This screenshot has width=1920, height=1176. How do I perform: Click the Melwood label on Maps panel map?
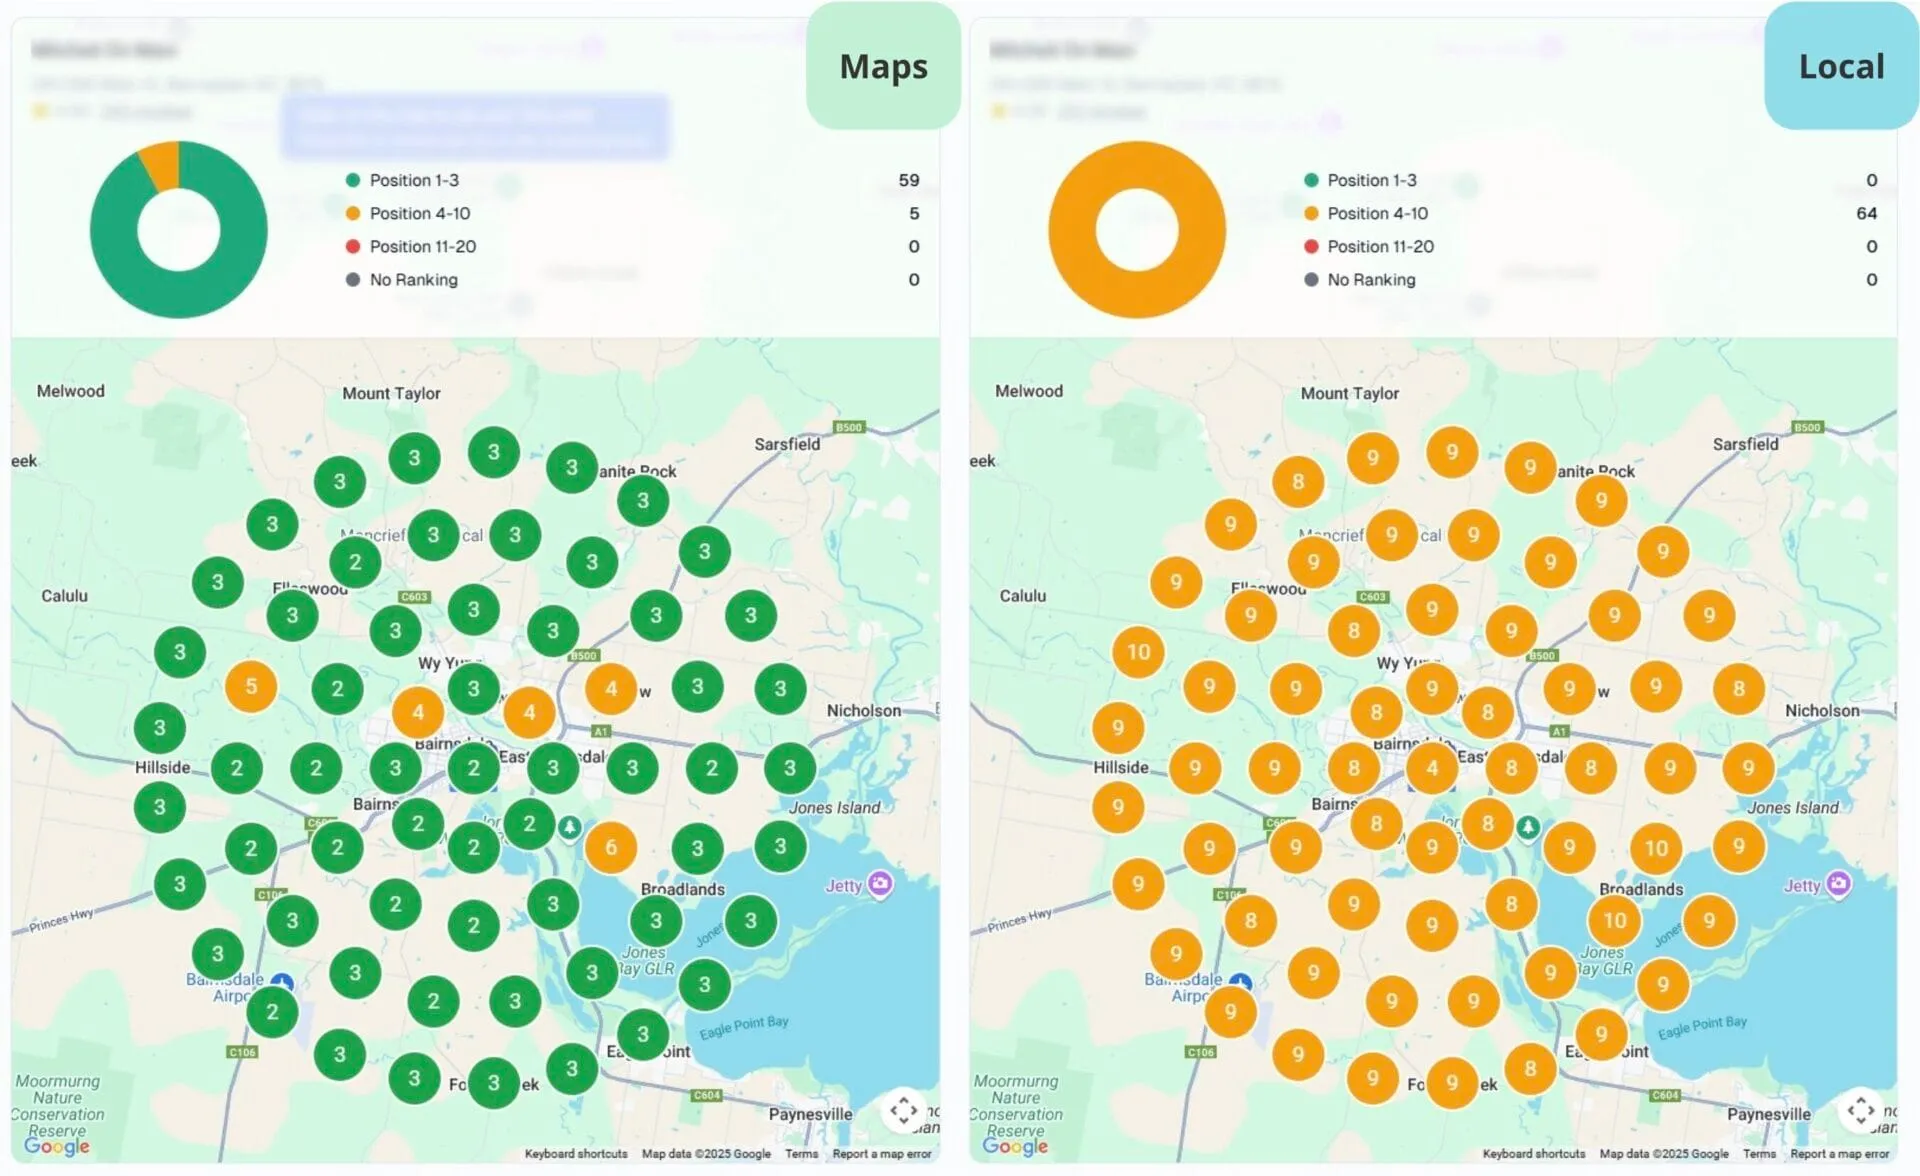pyautogui.click(x=70, y=392)
